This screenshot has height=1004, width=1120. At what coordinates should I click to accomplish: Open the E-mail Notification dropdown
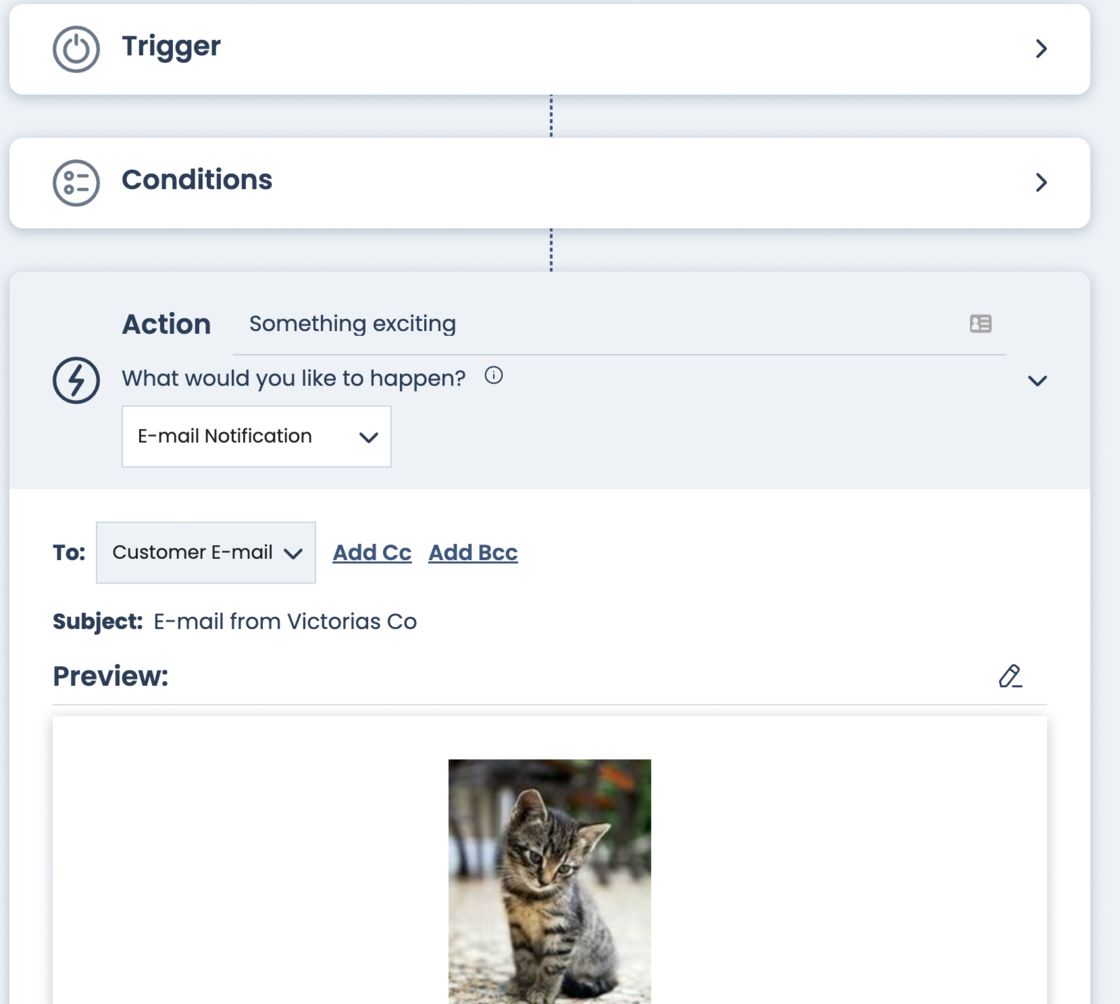tap(257, 436)
